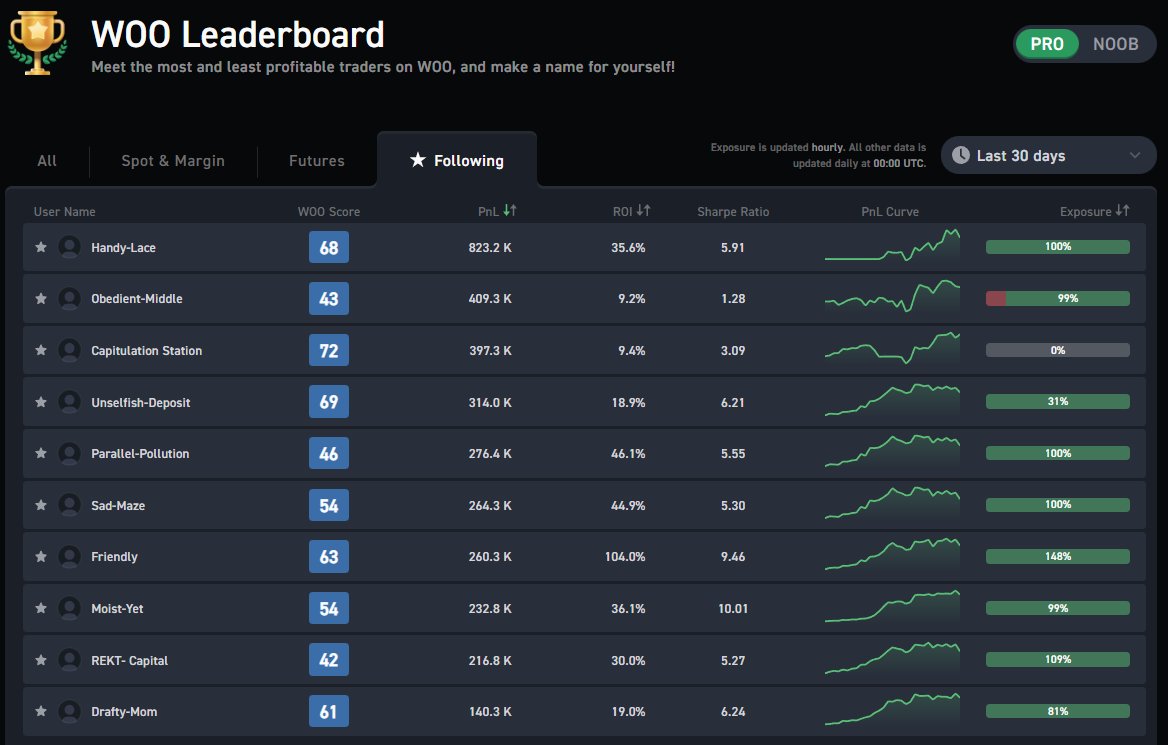Switch to the All tab
Screen dimensions: 1168x745
[x=47, y=161]
